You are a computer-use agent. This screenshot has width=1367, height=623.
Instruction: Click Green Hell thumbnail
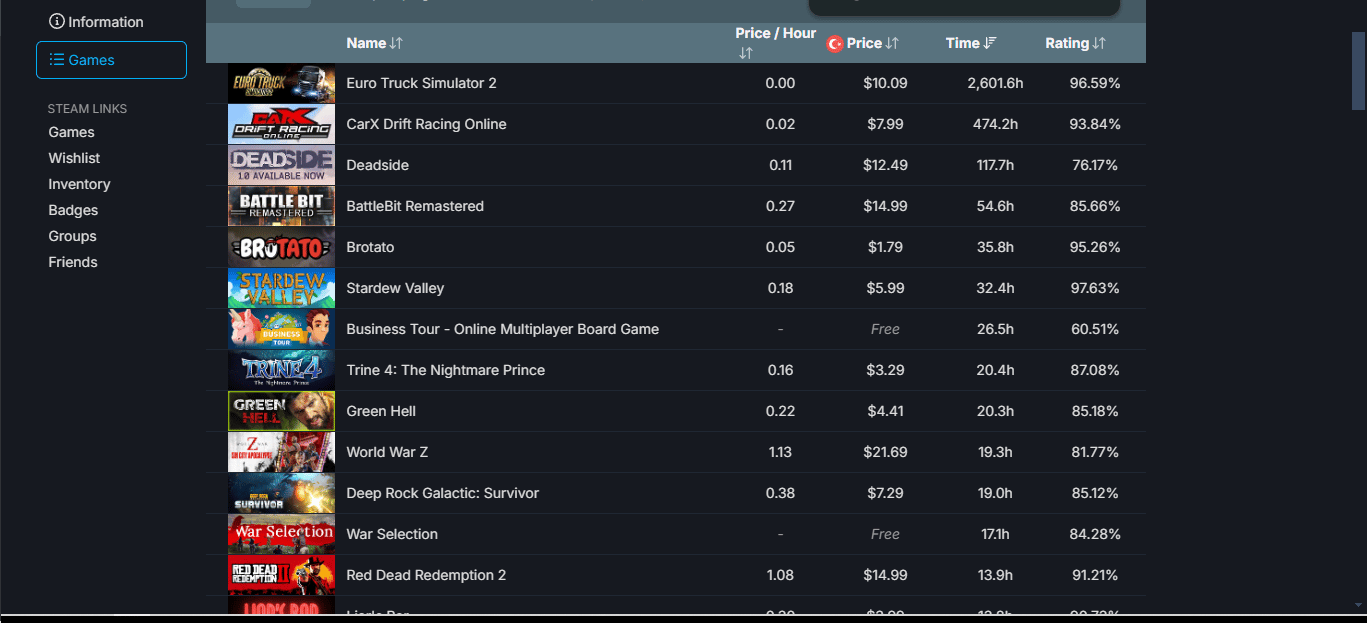tap(281, 411)
